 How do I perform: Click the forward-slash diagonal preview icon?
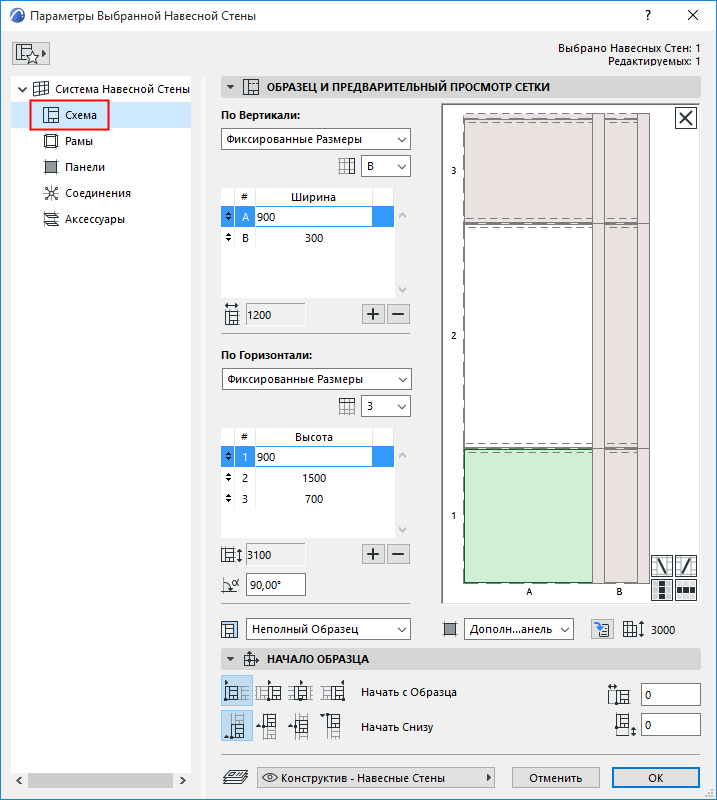tap(686, 566)
